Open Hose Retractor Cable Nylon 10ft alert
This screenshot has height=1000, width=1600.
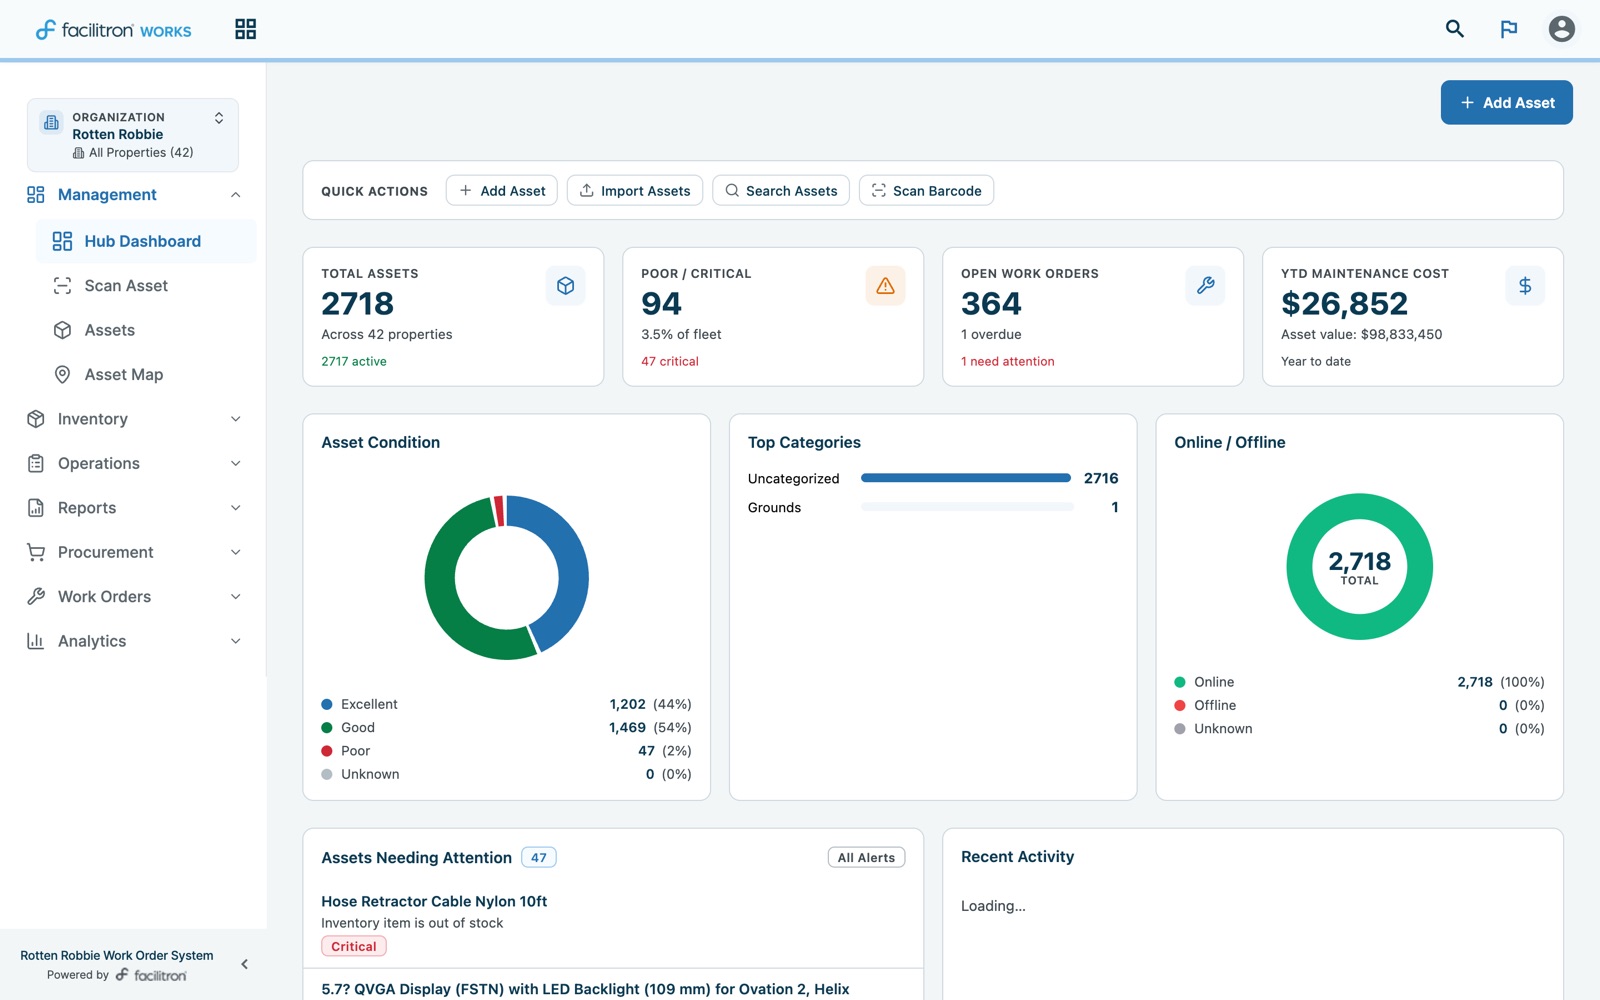click(x=434, y=901)
